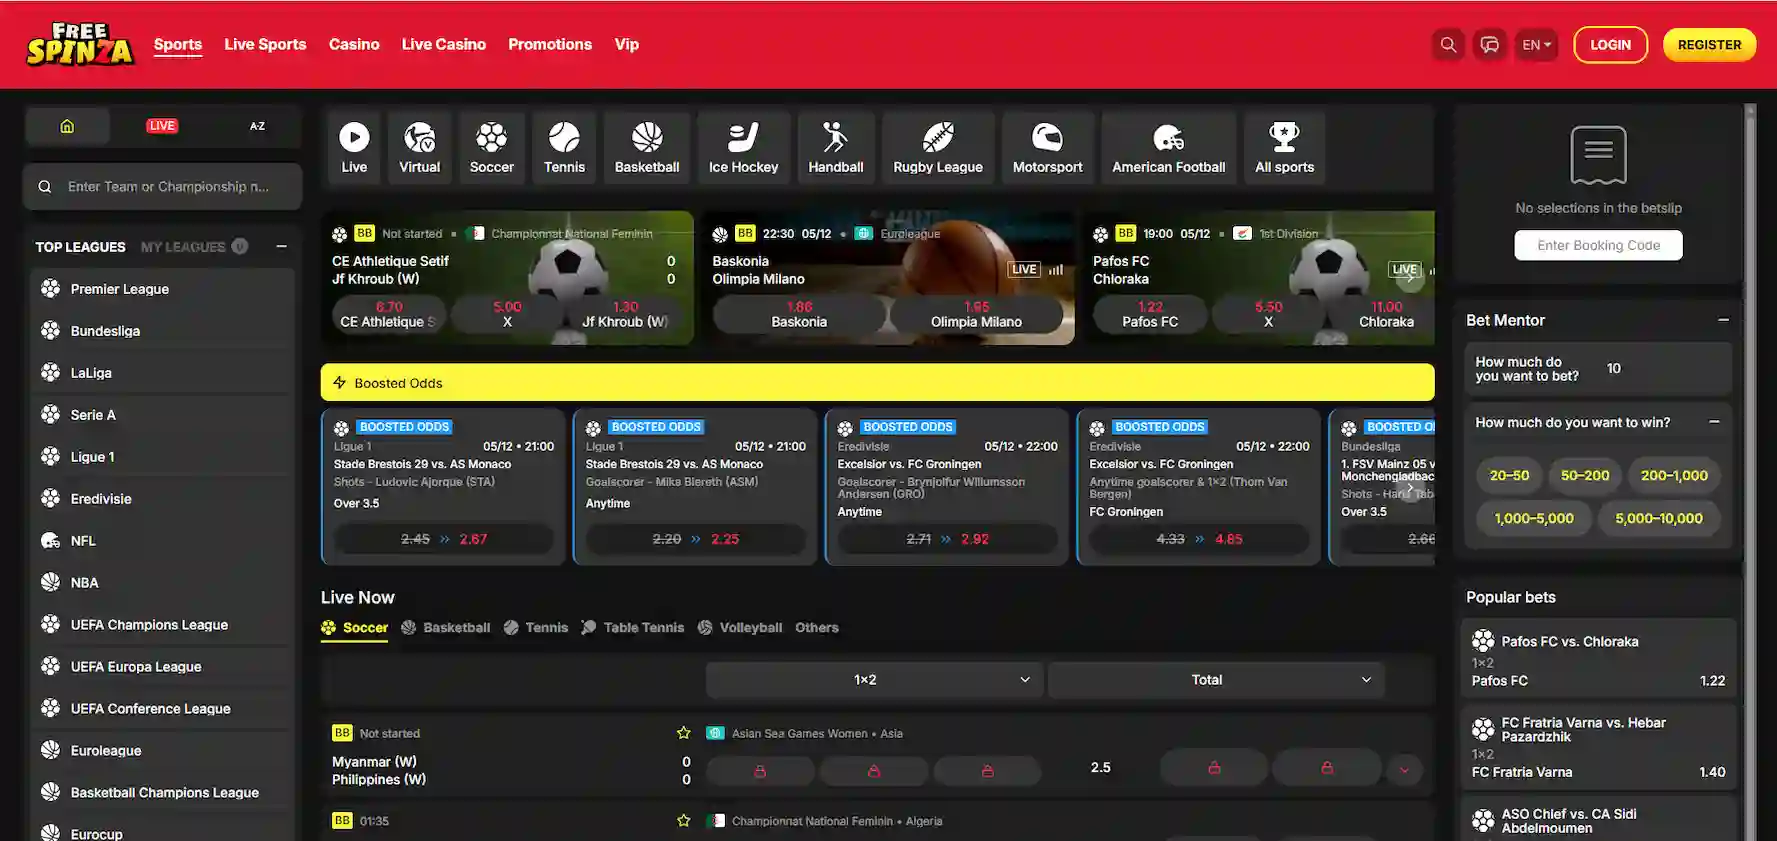1777x841 pixels.
Task: Select the Live play icon category
Action: (x=354, y=147)
